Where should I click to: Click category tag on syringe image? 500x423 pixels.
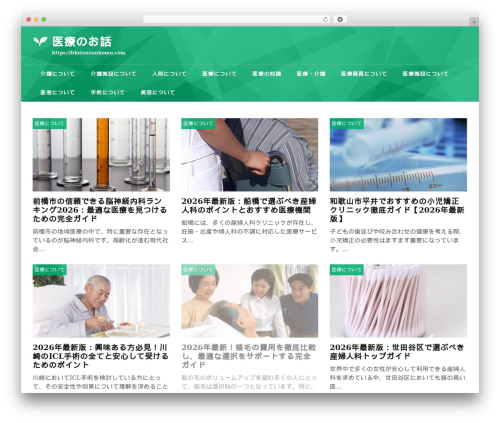tap(347, 123)
